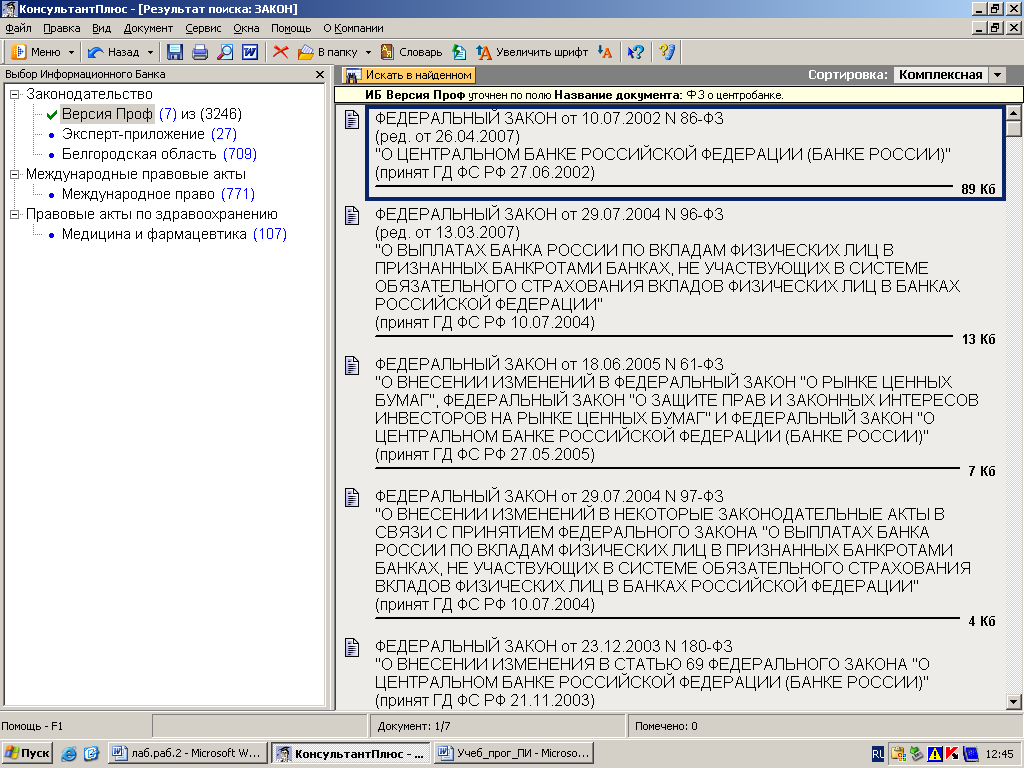Click document icon beside law N 86-ФЗ
1024x768 pixels.
coord(352,120)
